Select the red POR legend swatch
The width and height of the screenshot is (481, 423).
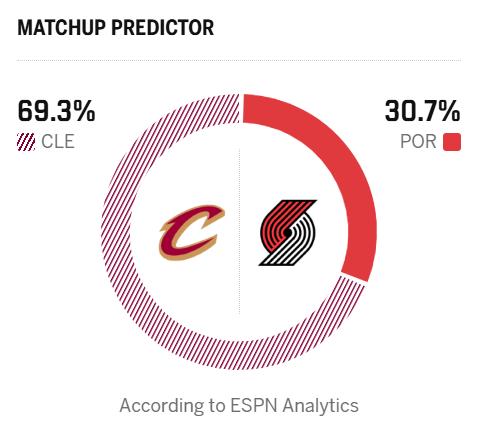tap(452, 142)
